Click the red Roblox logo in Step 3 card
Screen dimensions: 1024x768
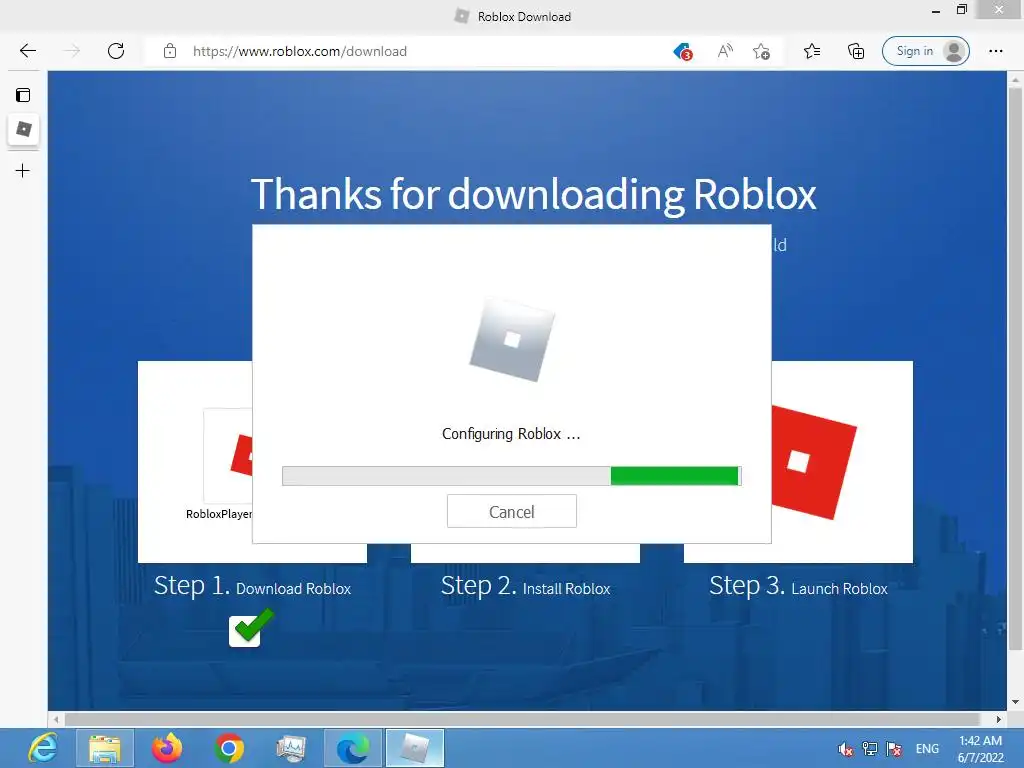[x=814, y=462]
